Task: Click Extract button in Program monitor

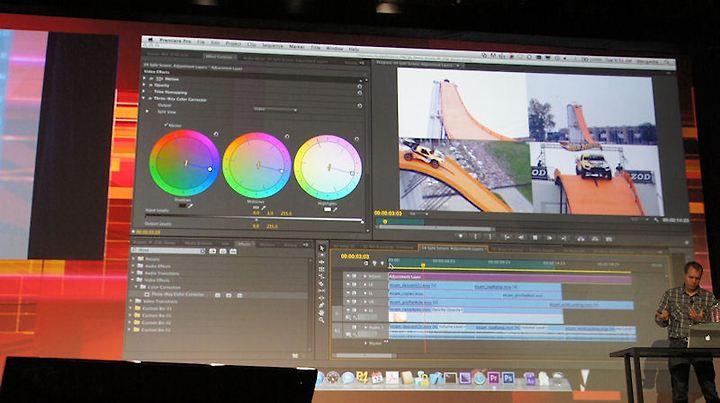Action: point(595,239)
